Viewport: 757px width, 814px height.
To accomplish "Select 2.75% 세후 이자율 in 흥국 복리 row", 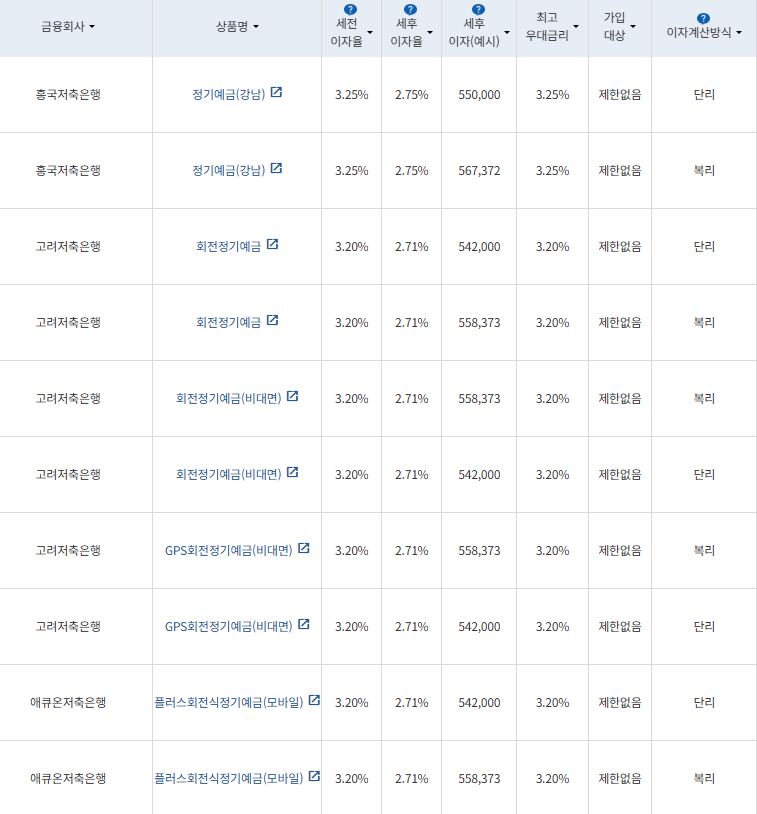I will [411, 170].
